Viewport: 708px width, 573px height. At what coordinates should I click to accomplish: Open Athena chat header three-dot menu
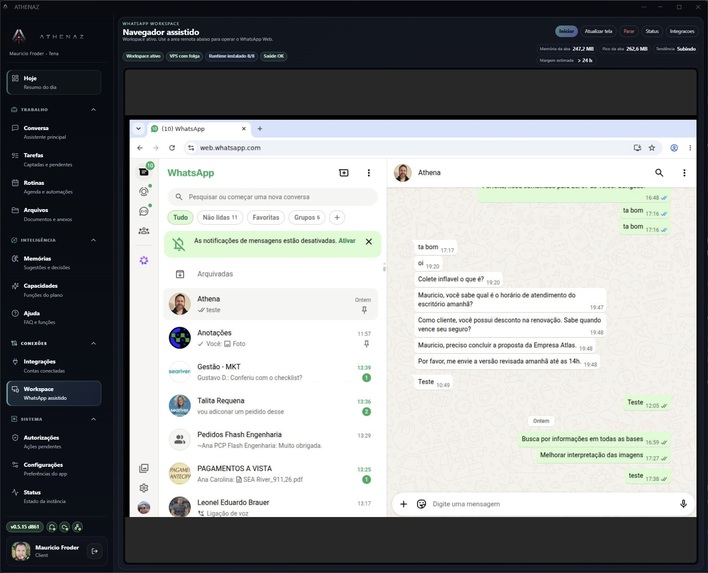[x=684, y=172]
